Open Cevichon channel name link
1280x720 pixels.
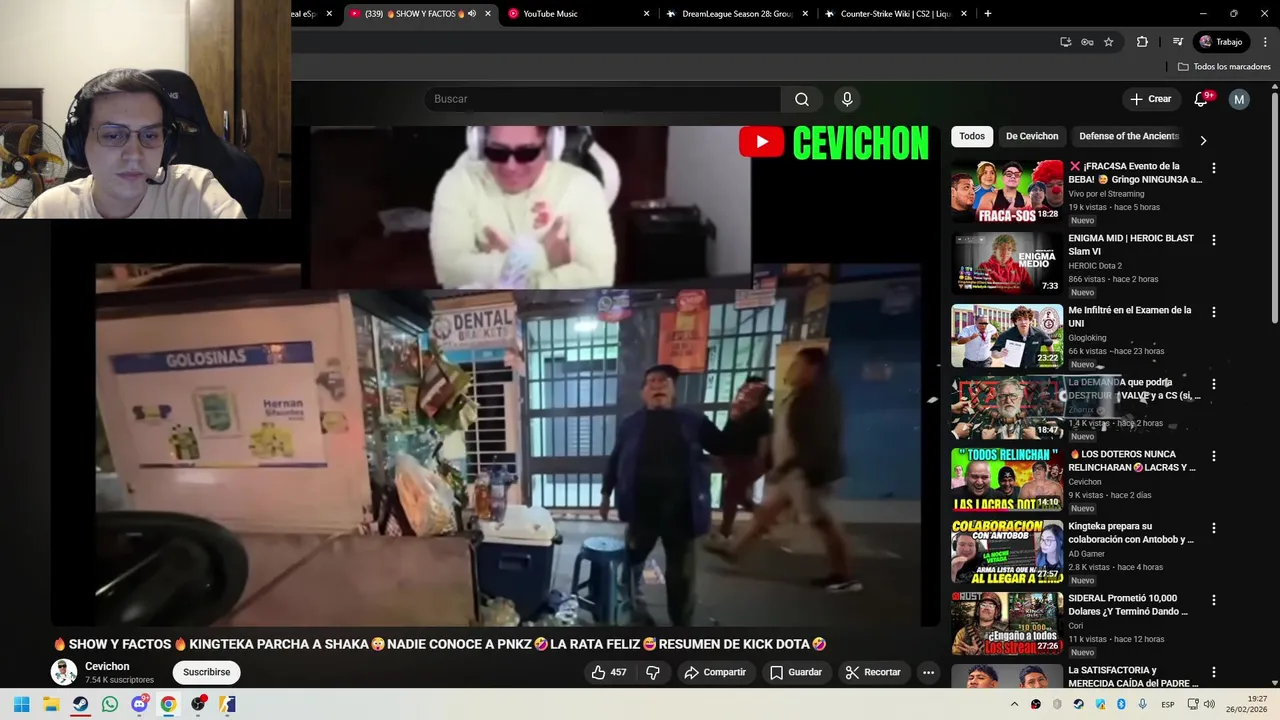(x=107, y=666)
